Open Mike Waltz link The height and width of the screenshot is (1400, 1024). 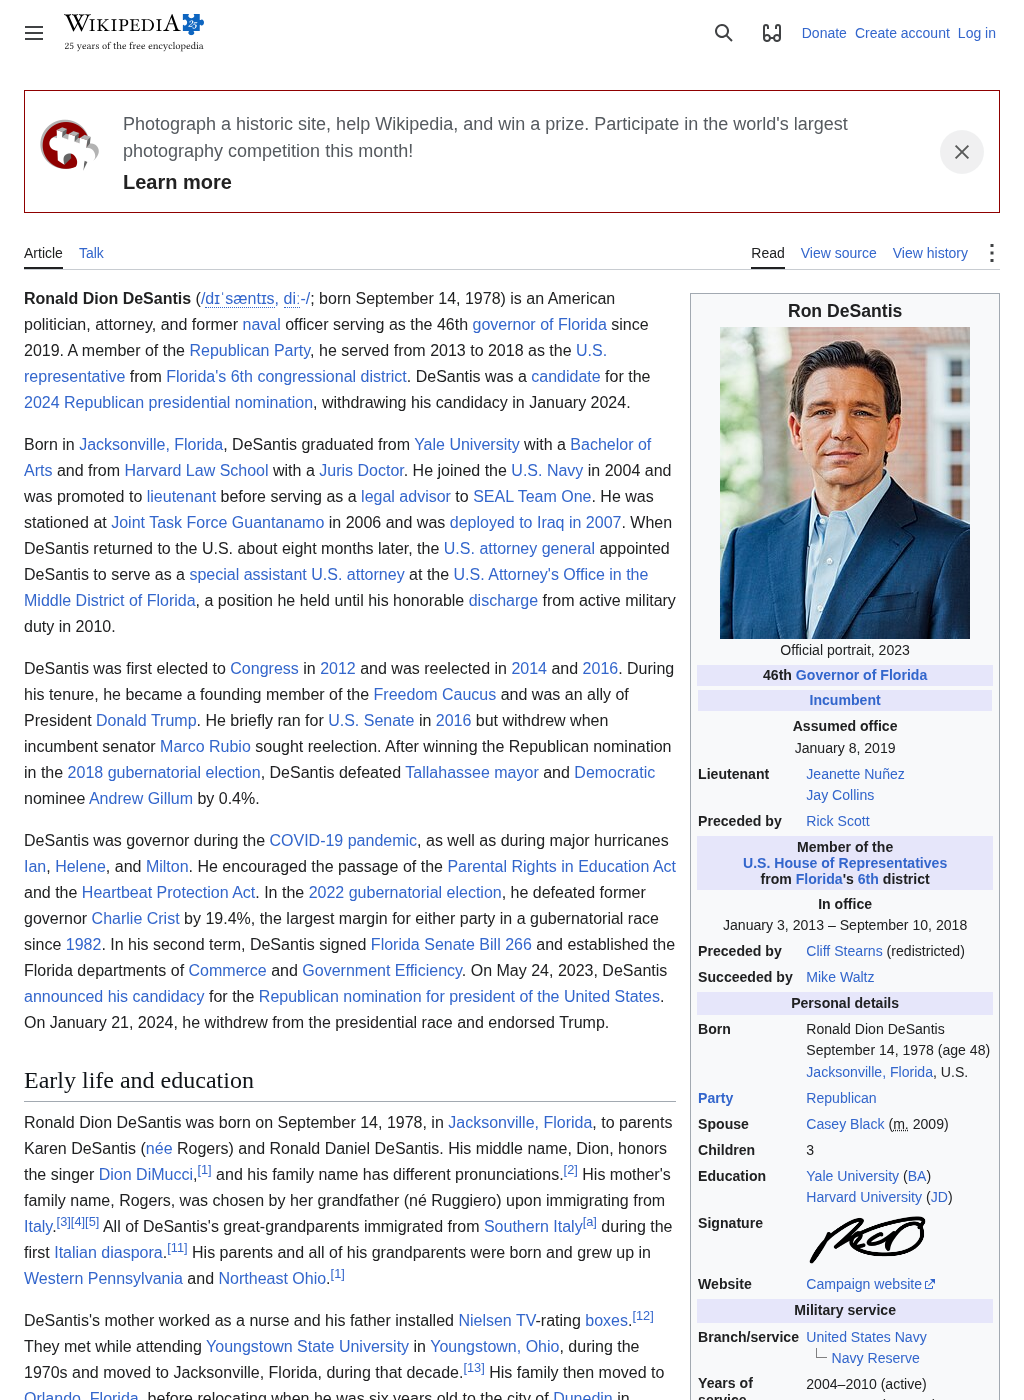coord(840,977)
